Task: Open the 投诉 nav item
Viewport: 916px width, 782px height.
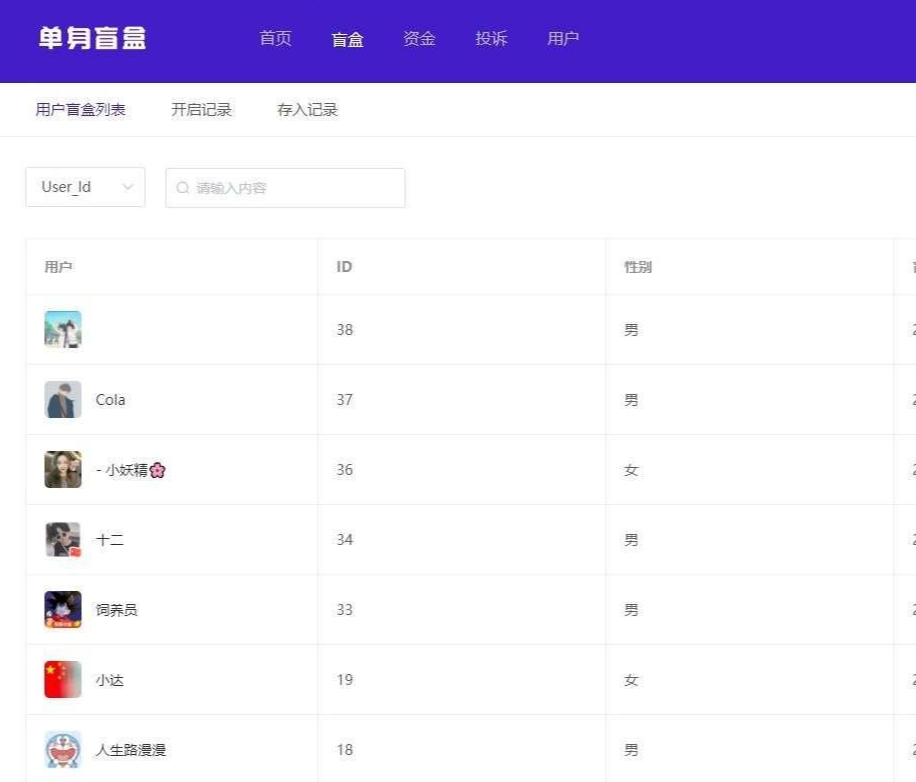Action: [x=491, y=39]
